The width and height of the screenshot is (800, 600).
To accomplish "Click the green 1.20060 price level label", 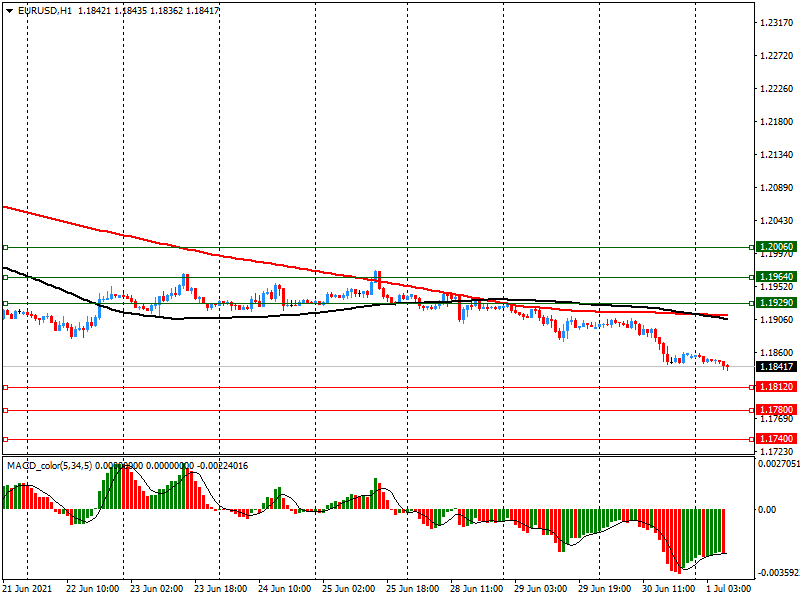I will pyautogui.click(x=776, y=247).
